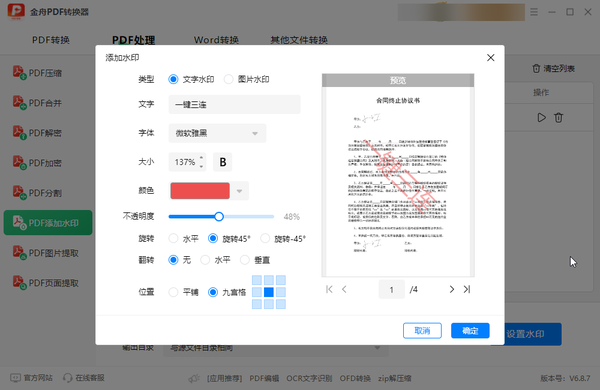Choose the 旋转-45° rotation option
This screenshot has width=600, height=390.
coord(283,239)
